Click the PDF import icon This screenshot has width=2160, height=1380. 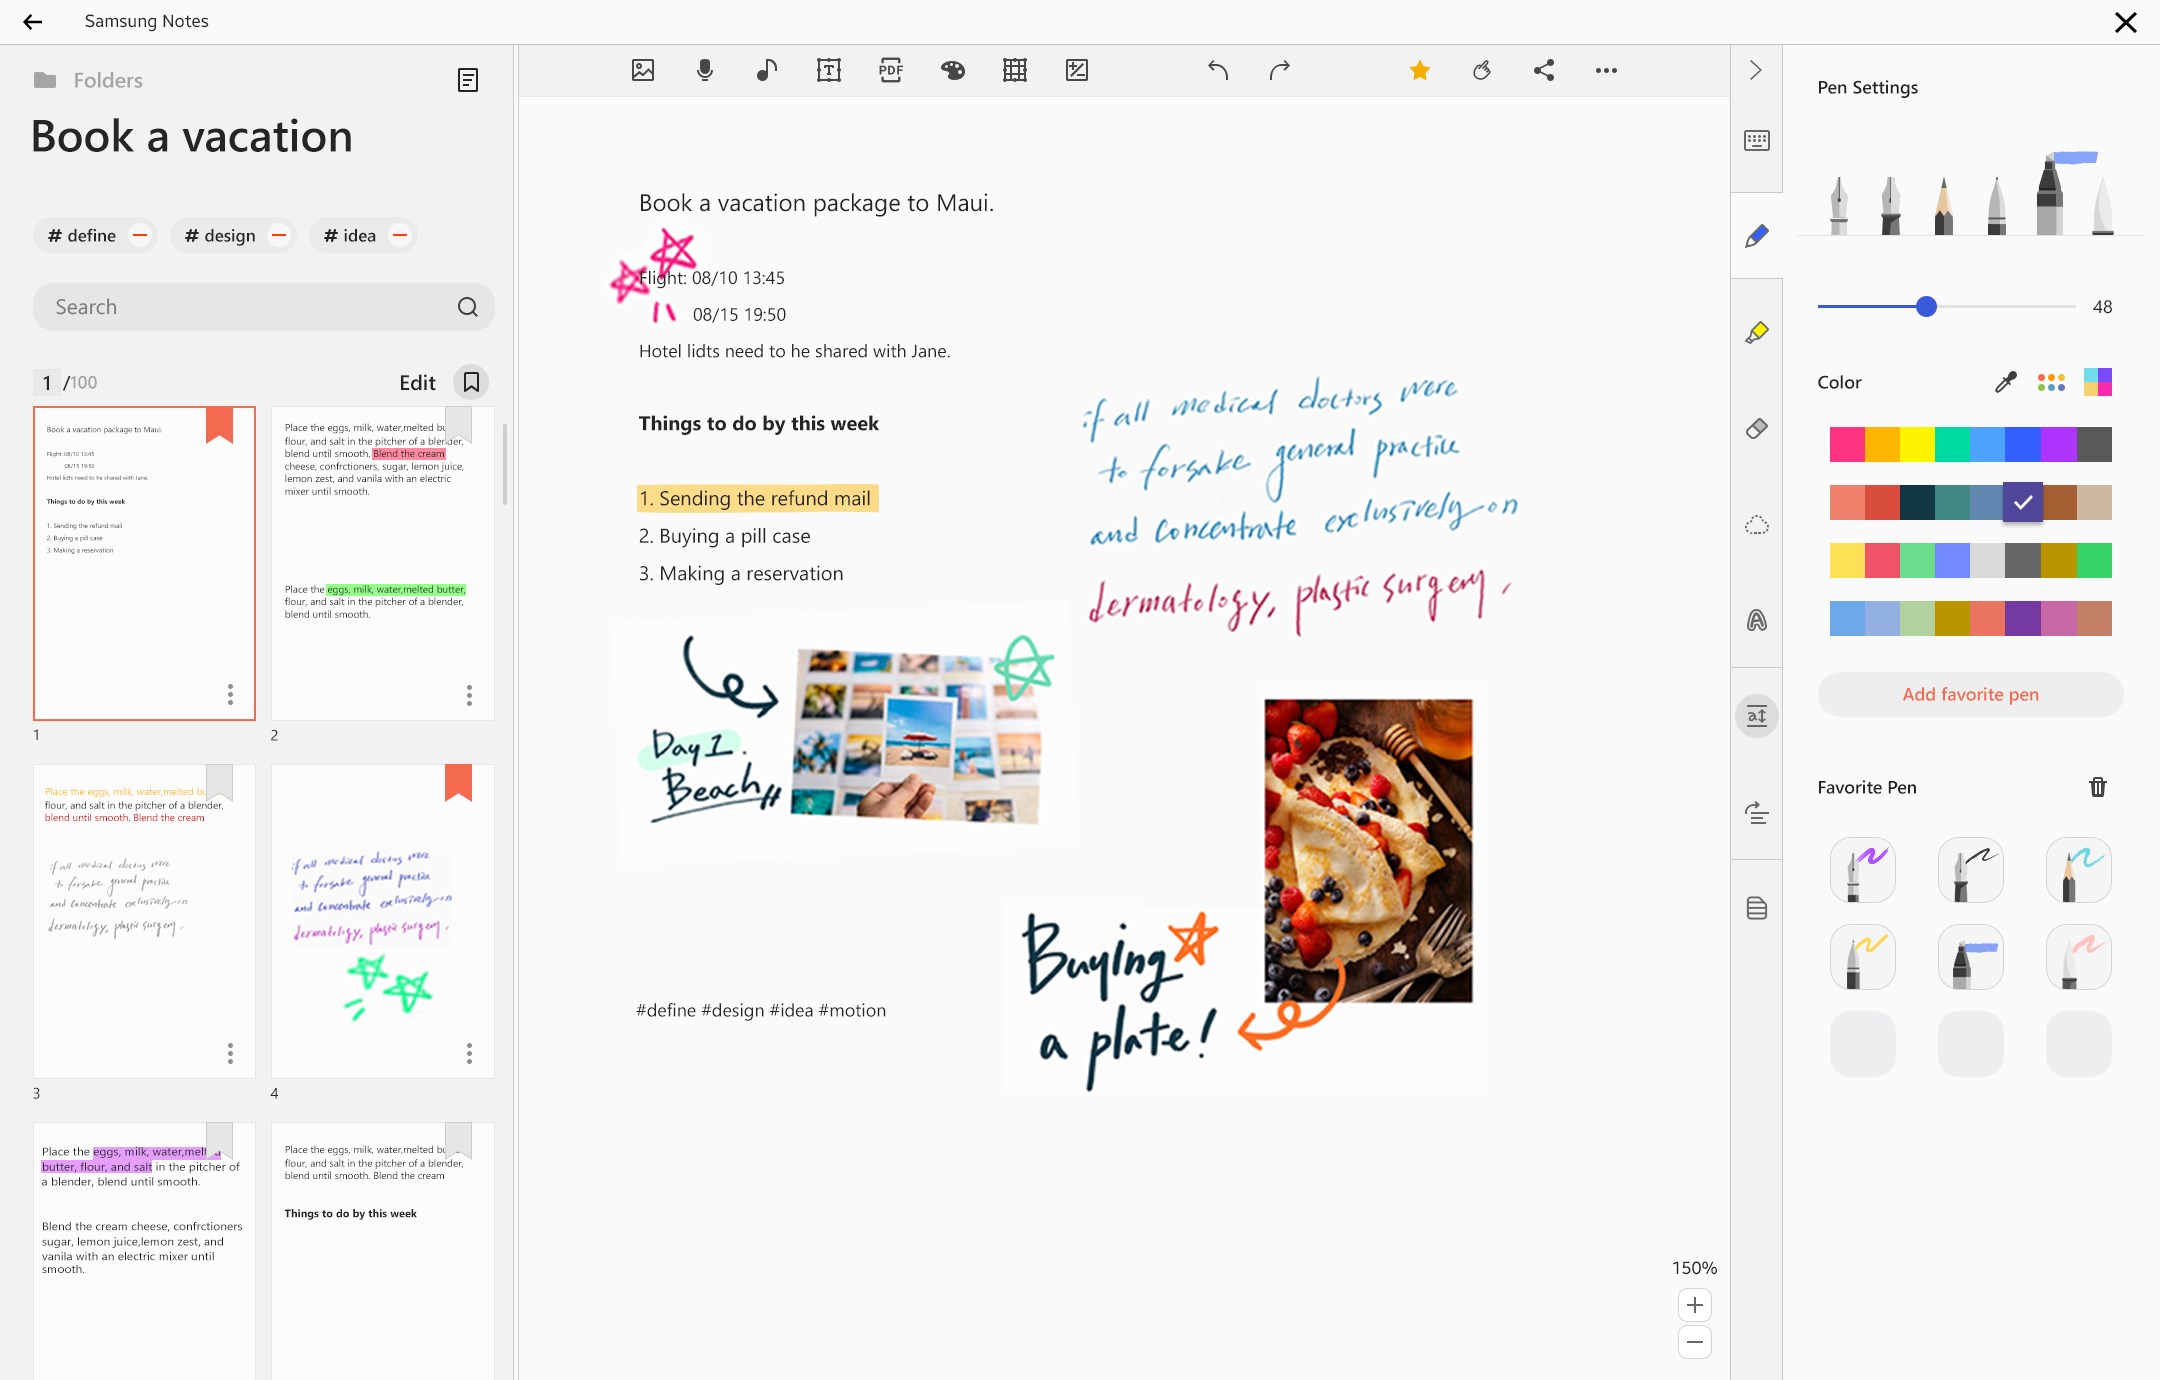[890, 70]
